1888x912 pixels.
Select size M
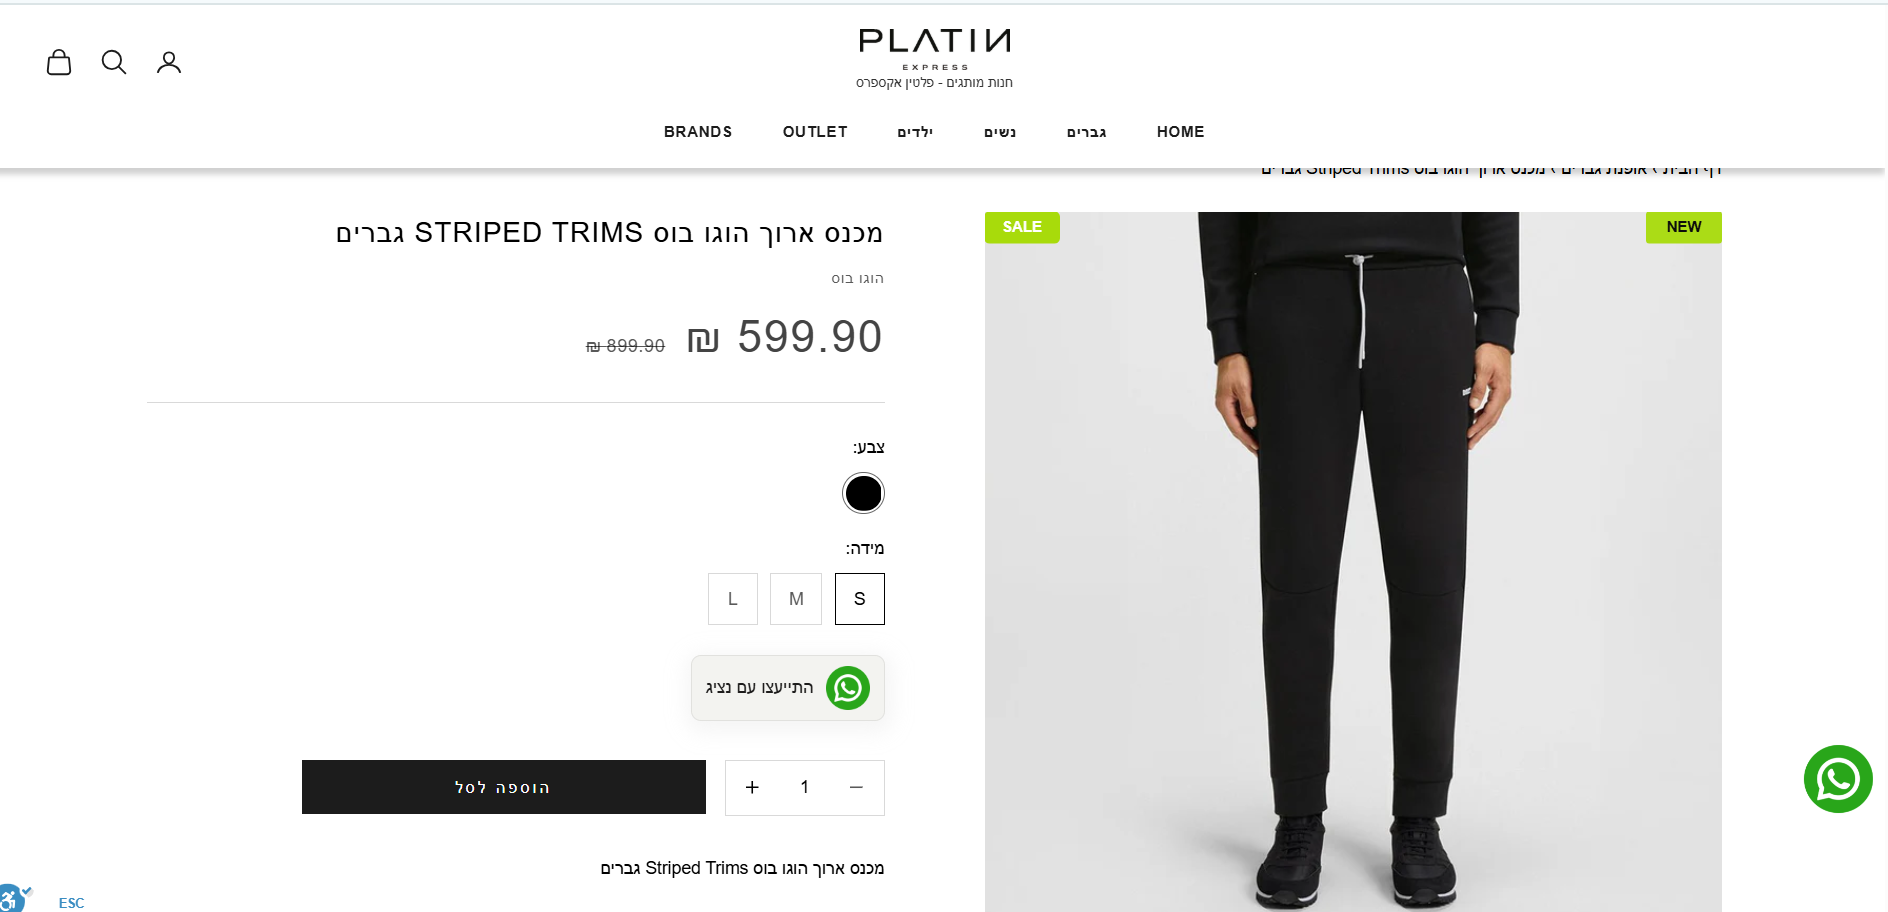point(796,599)
